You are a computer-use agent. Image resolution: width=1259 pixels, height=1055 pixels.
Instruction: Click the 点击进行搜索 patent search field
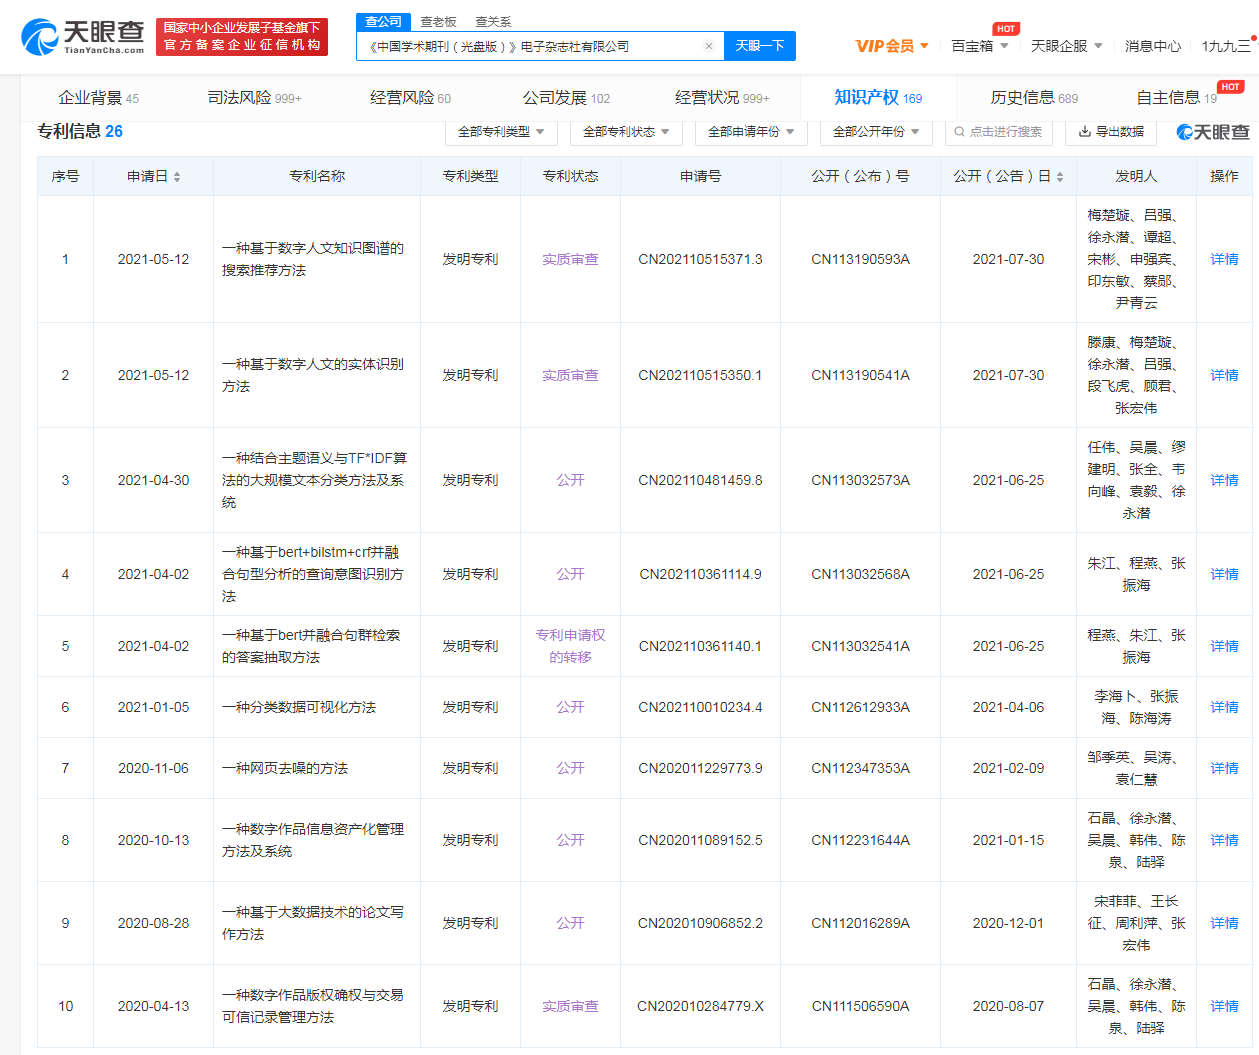click(998, 132)
